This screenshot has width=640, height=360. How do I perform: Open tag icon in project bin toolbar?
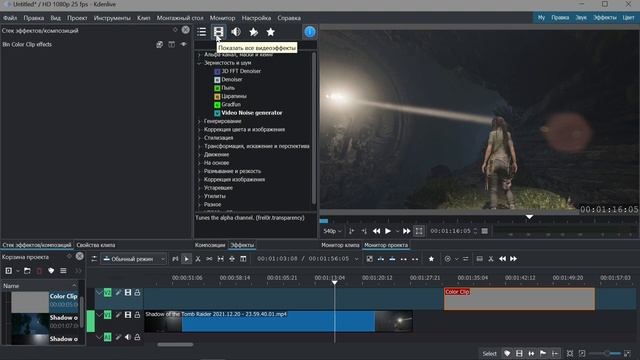click(51, 271)
